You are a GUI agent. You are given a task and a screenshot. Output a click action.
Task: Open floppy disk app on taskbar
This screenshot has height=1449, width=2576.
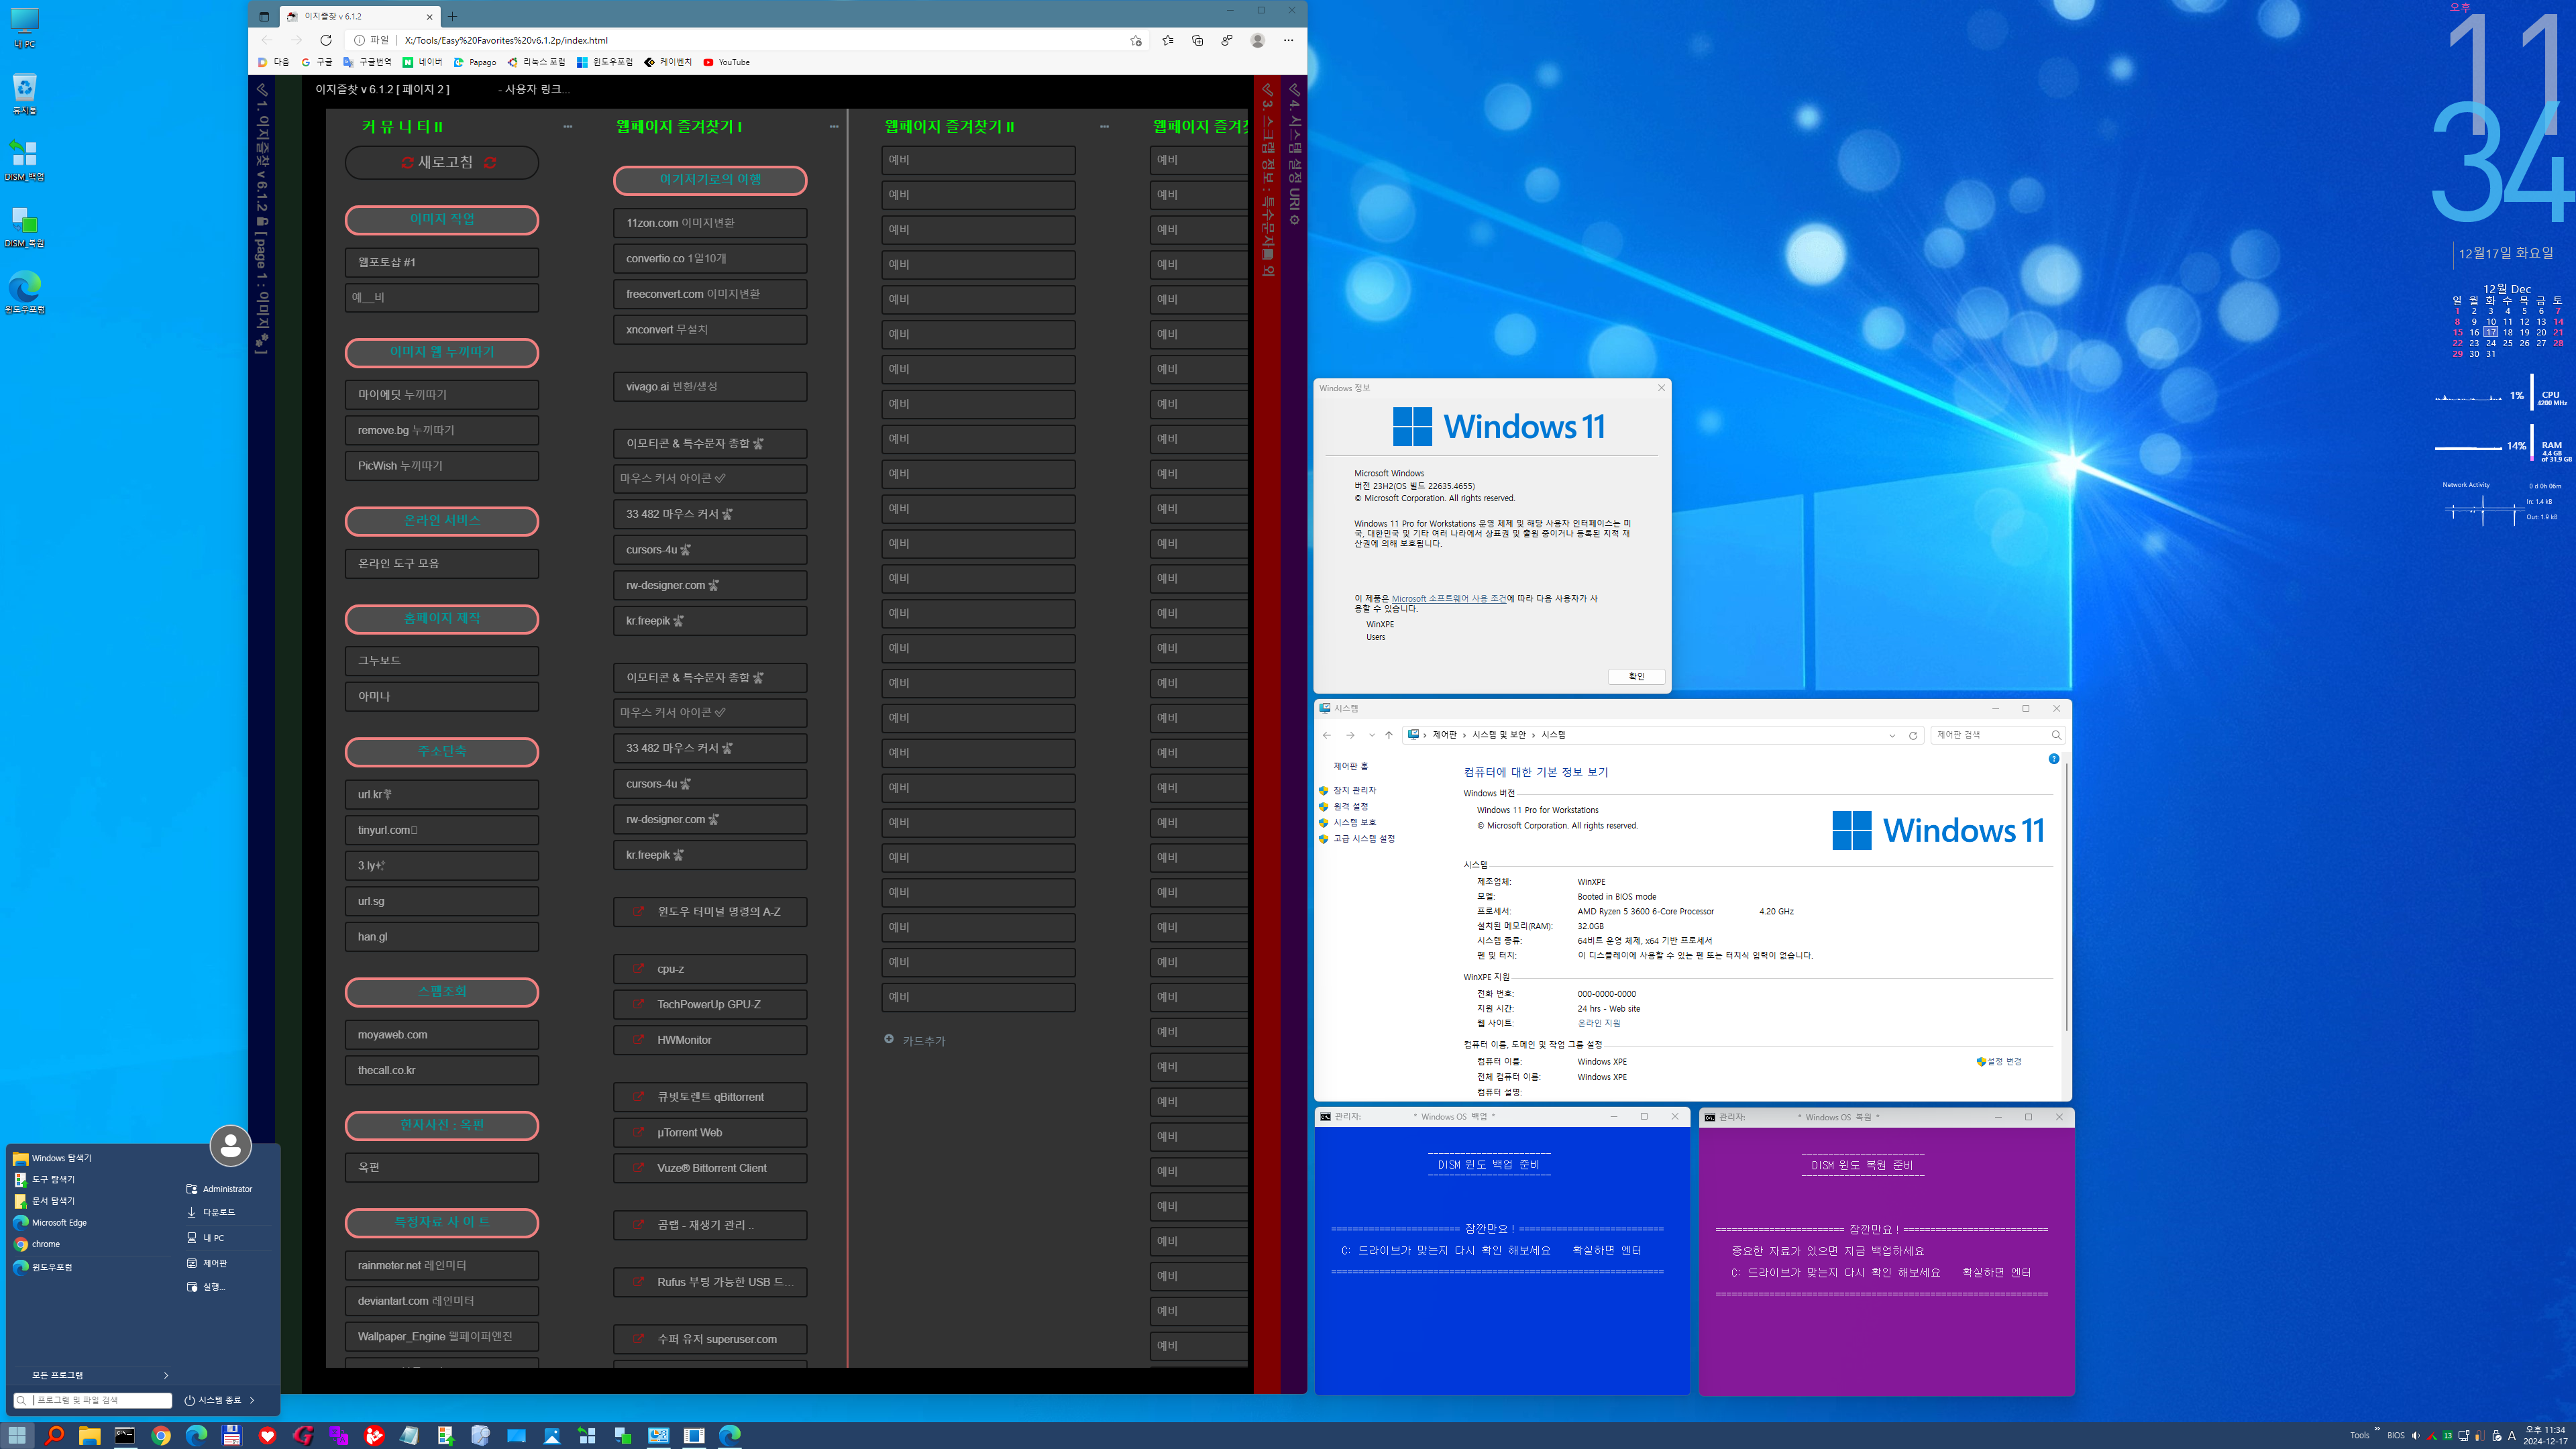[232, 1435]
